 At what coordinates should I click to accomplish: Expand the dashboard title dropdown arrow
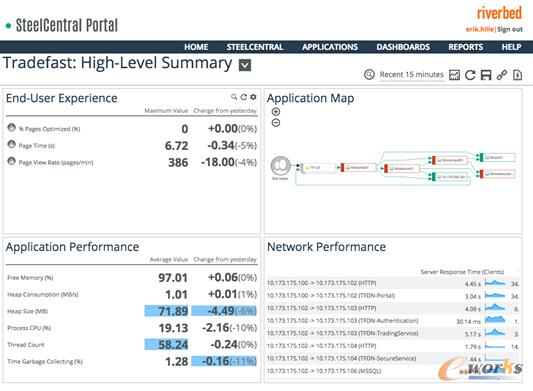[x=245, y=65]
